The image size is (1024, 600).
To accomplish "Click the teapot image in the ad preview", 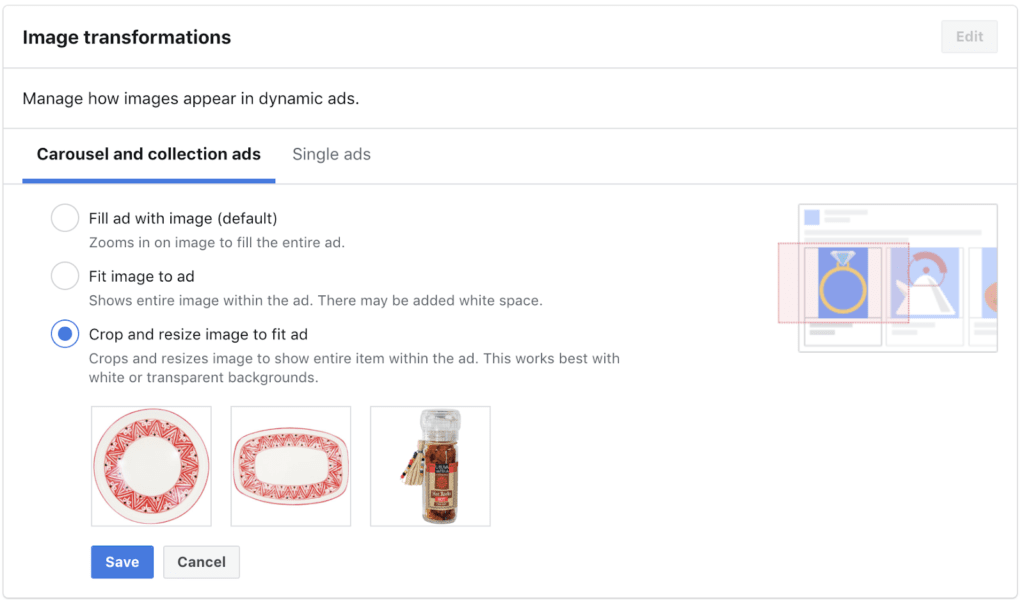I will coord(926,284).
